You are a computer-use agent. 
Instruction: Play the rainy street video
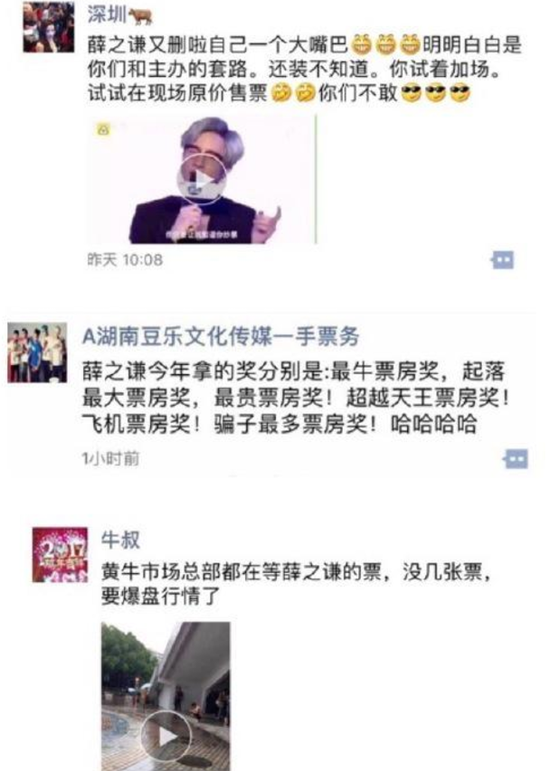coord(166,696)
